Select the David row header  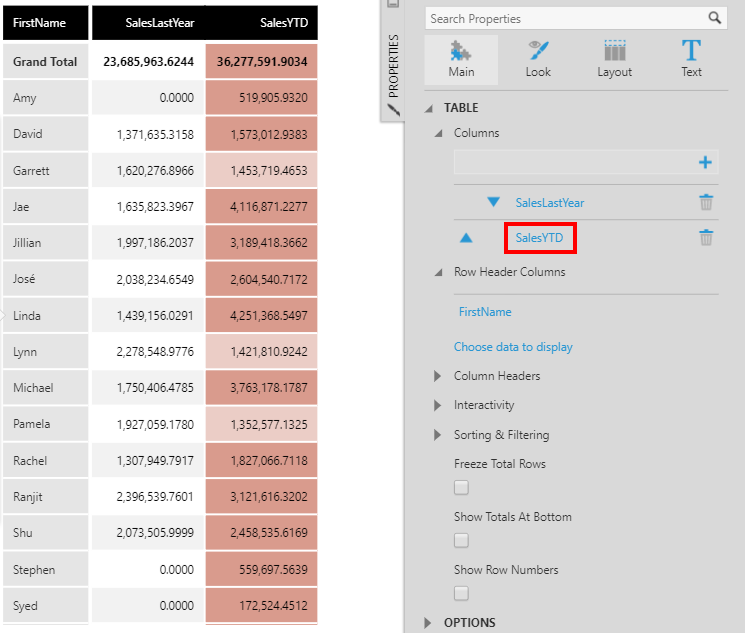pyautogui.click(x=46, y=134)
